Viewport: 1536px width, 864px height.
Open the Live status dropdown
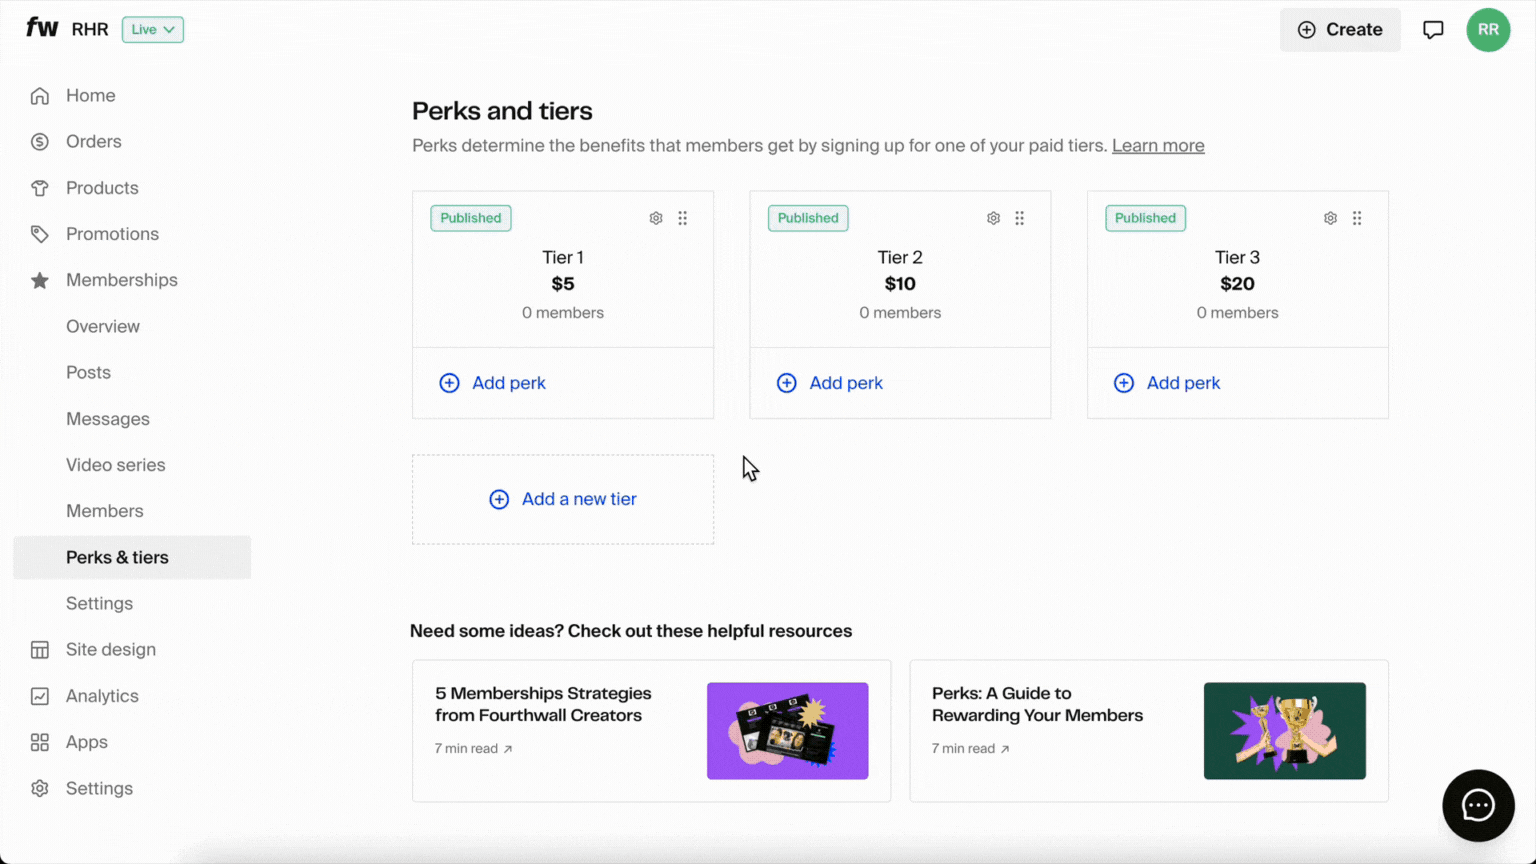(x=152, y=29)
